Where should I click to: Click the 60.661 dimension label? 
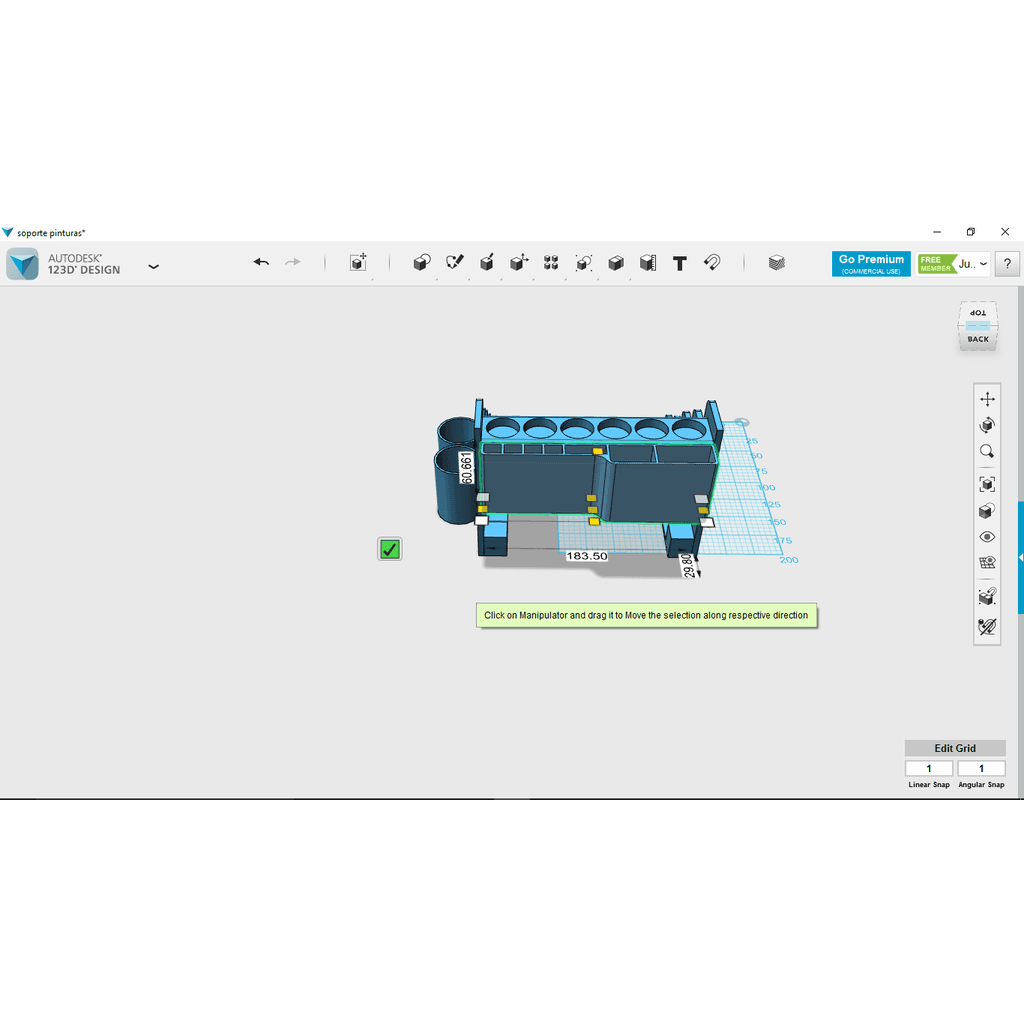pos(466,468)
